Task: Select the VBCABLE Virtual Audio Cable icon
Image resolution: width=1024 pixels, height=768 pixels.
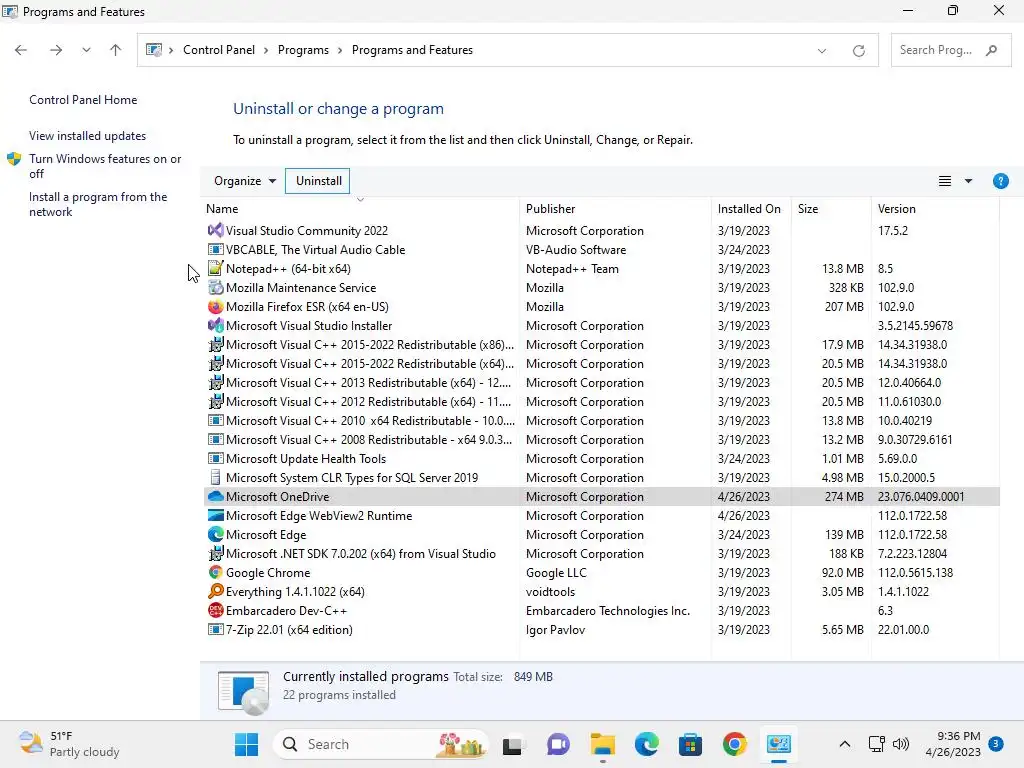Action: click(216, 249)
